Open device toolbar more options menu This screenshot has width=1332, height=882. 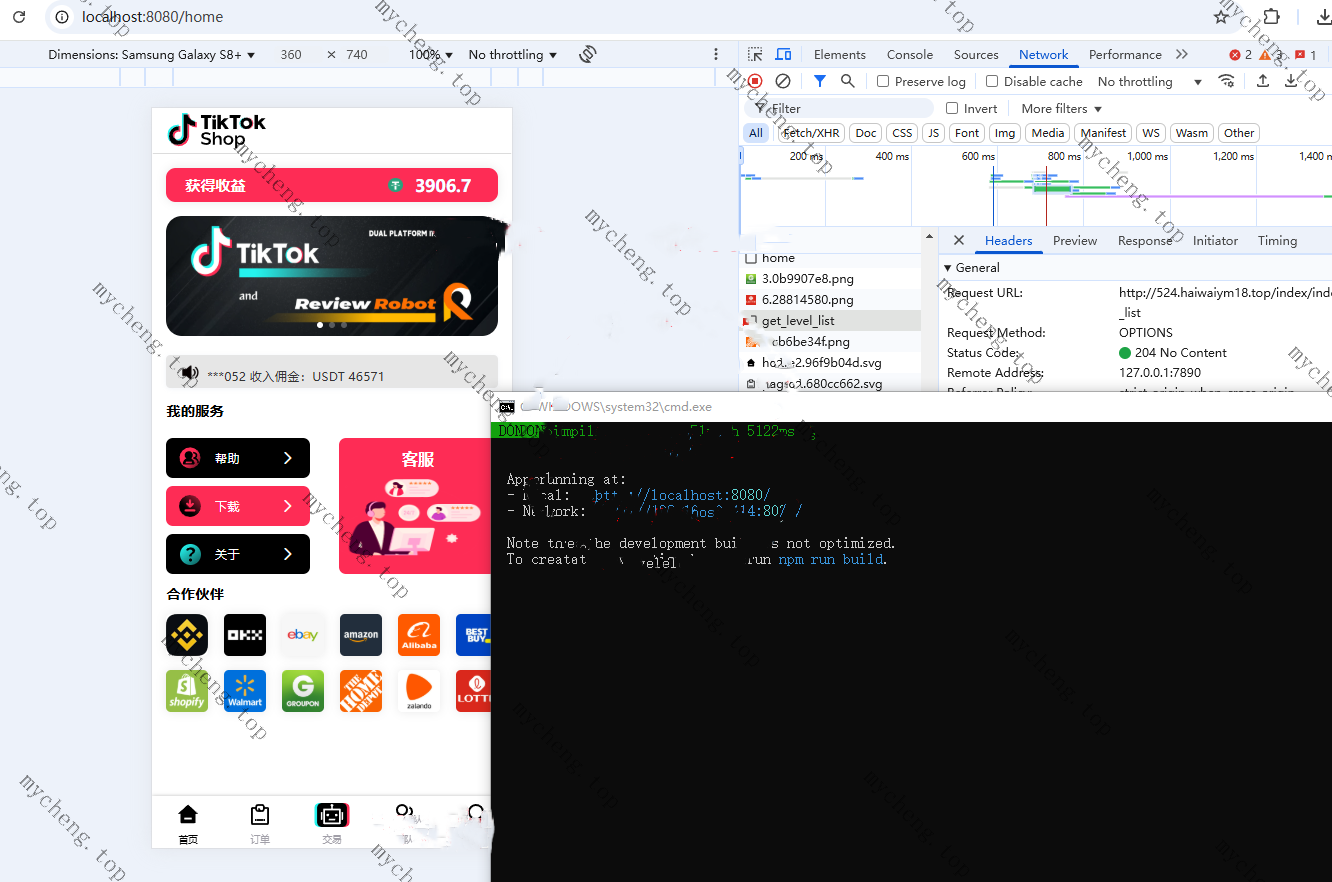pyautogui.click(x=716, y=55)
